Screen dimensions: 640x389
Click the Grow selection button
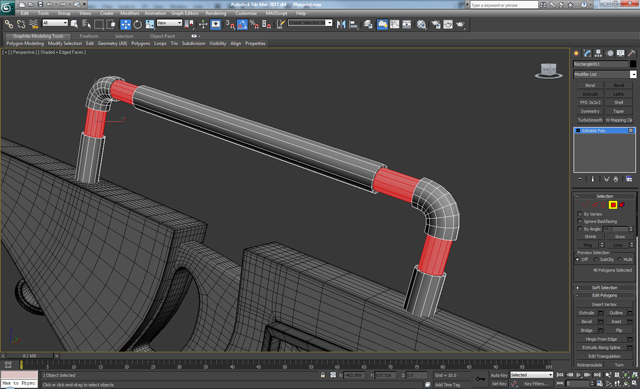(620, 237)
